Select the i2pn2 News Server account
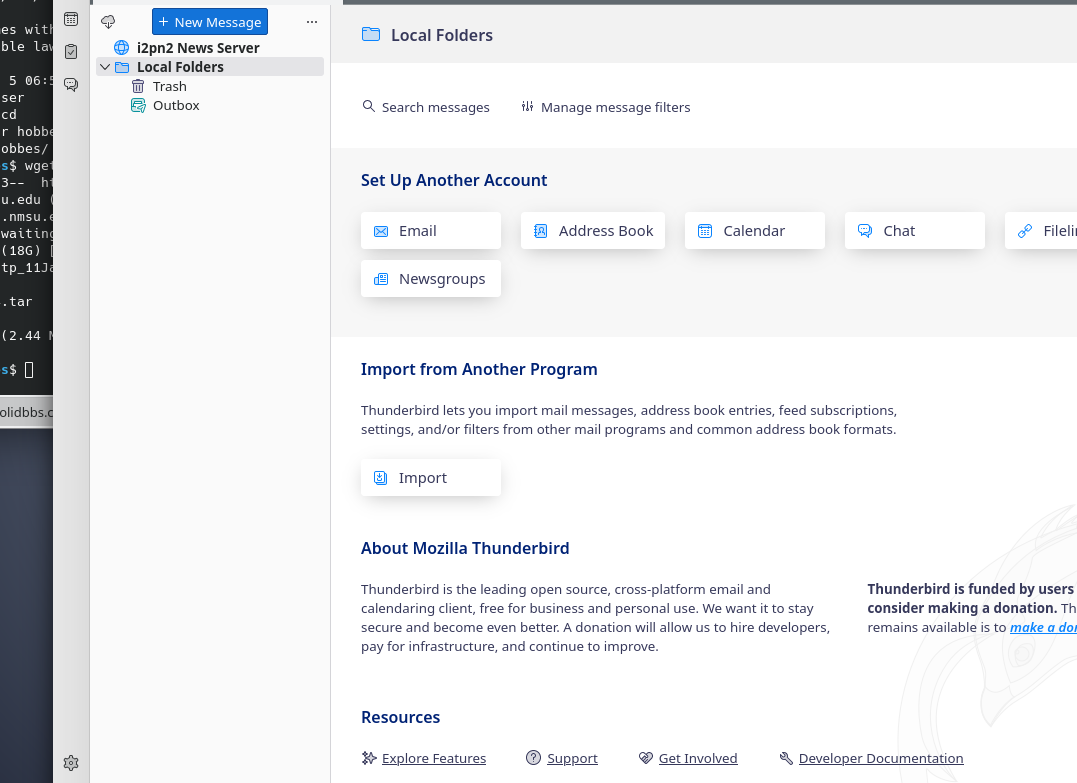The image size is (1077, 783). 210,47
